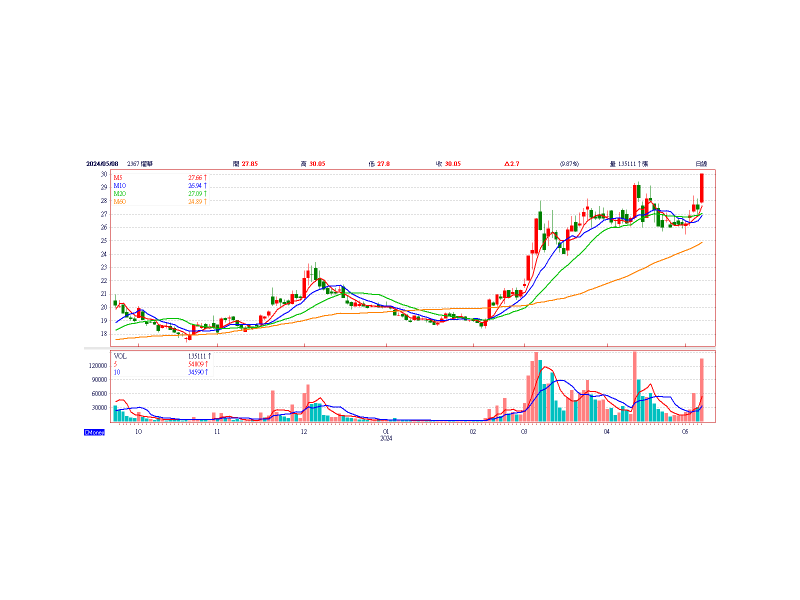Click the 2367 stock name in header
The width and height of the screenshot is (800, 600).
(x=141, y=163)
